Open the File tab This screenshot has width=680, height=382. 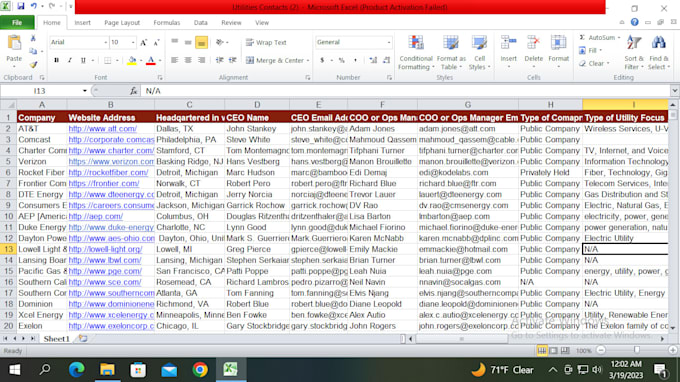pyautogui.click(x=17, y=23)
